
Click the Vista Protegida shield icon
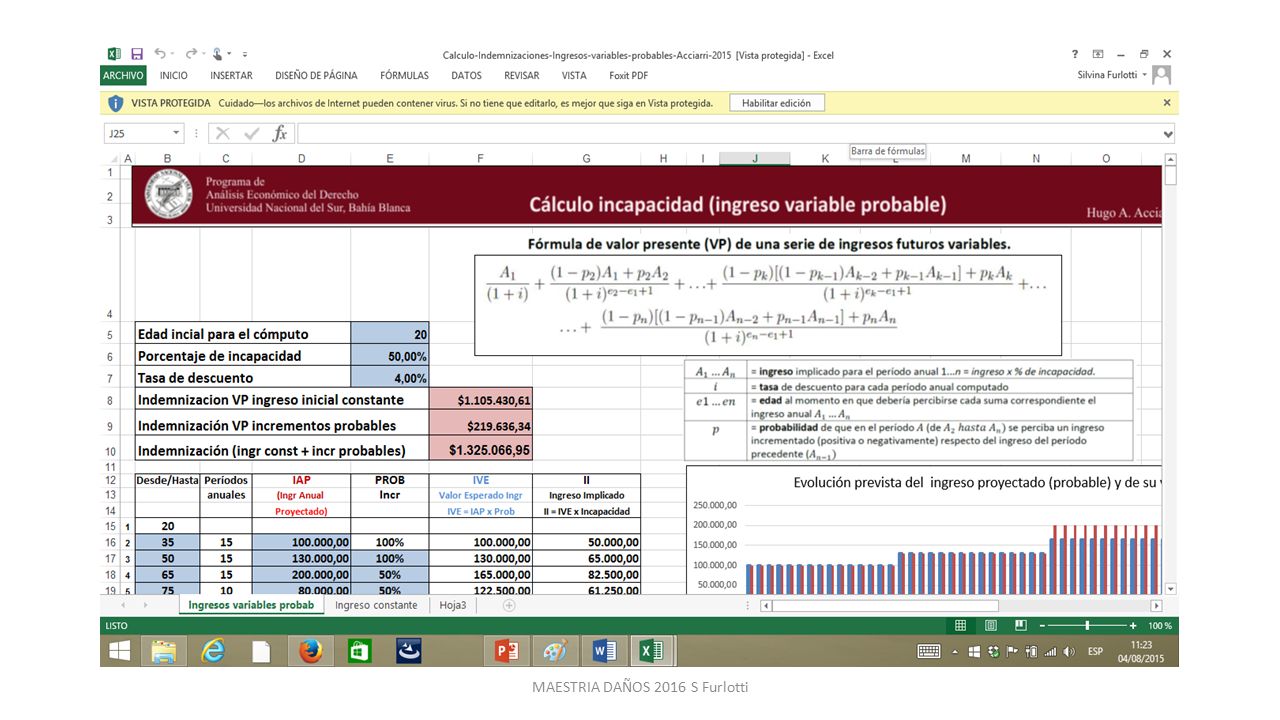pos(115,103)
